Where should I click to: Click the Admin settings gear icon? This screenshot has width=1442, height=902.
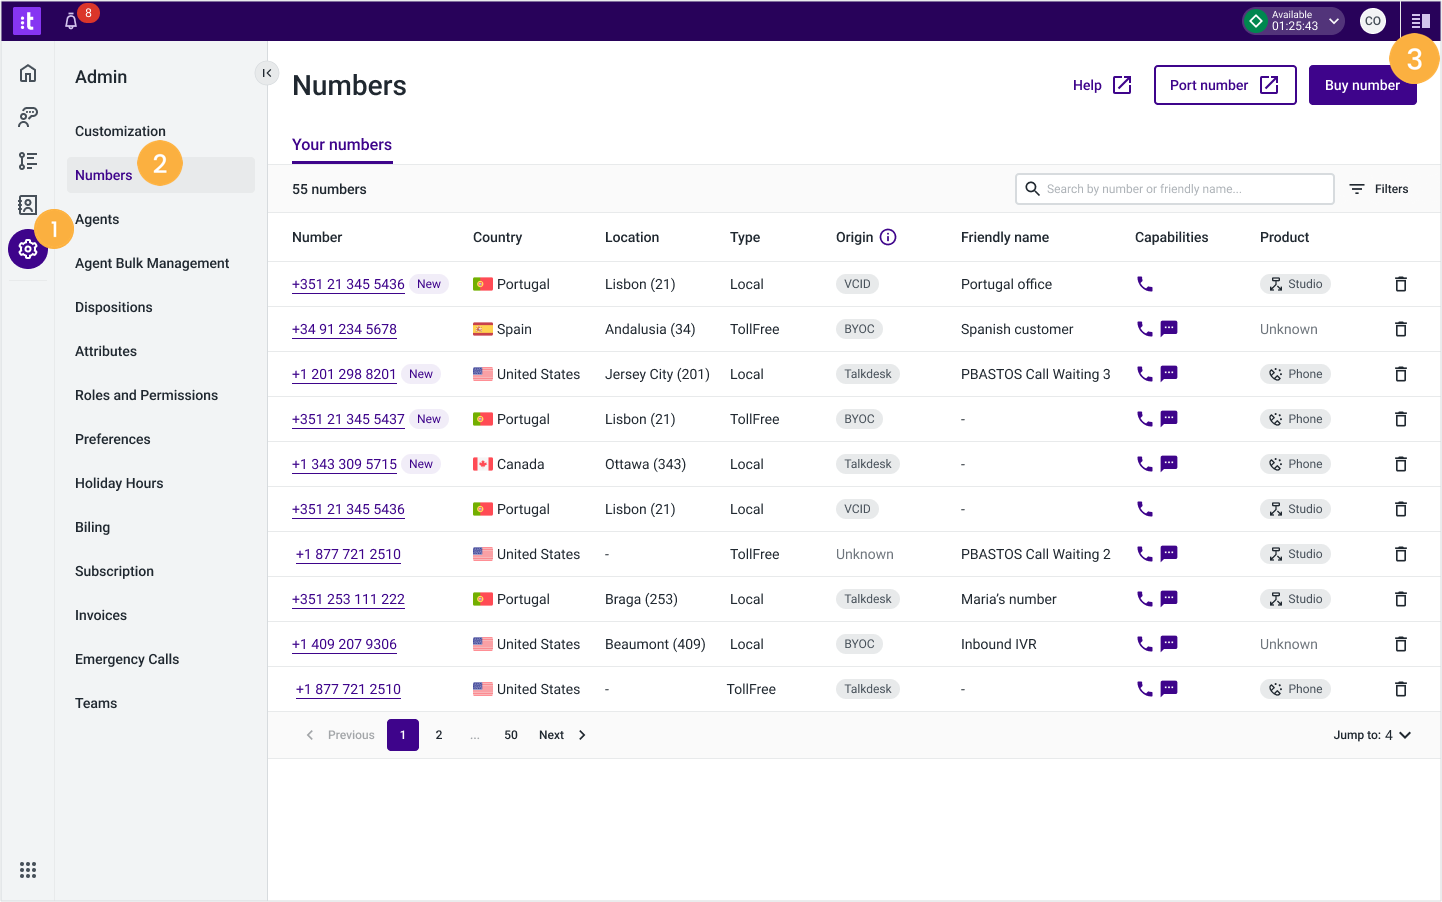pos(28,248)
